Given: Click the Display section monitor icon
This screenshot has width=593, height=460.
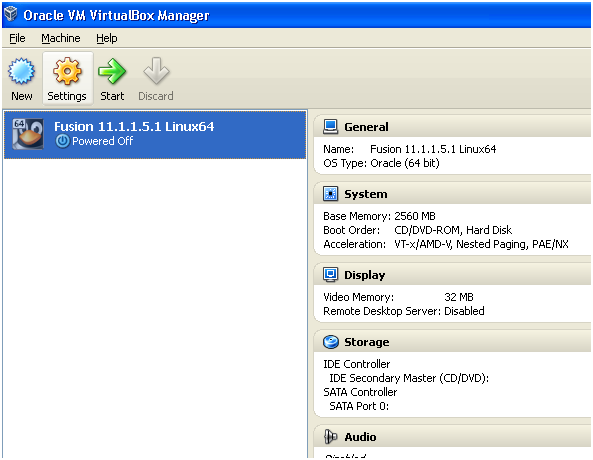Looking at the screenshot, I should pos(330,275).
